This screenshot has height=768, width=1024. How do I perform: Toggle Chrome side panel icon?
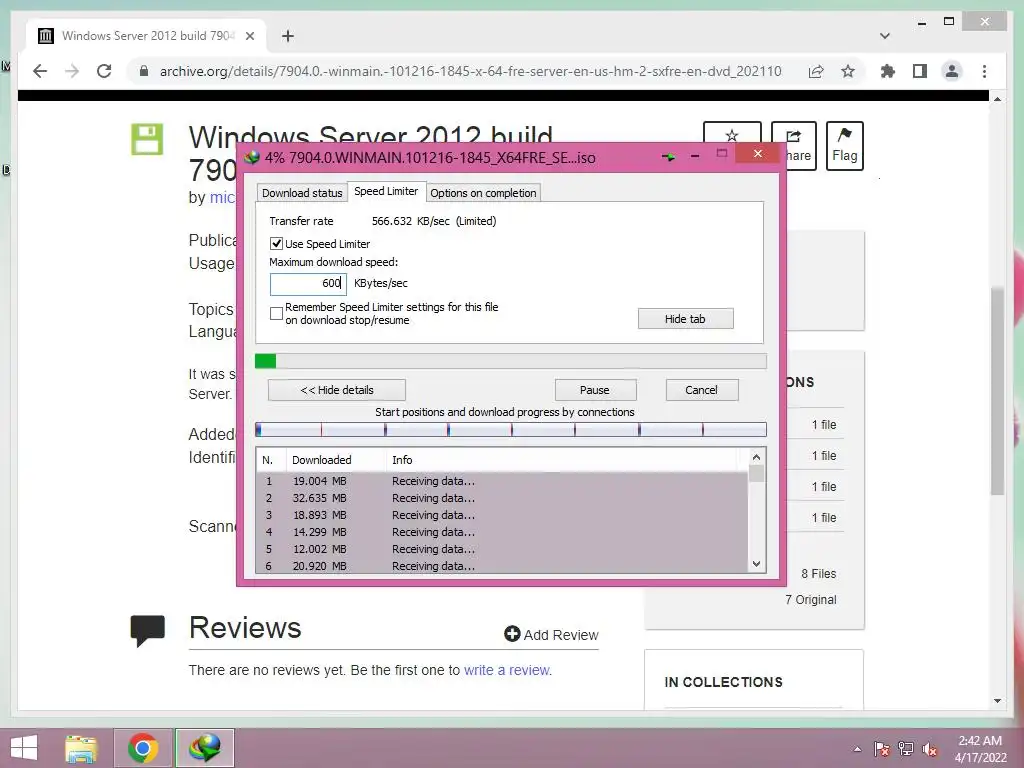tap(920, 71)
